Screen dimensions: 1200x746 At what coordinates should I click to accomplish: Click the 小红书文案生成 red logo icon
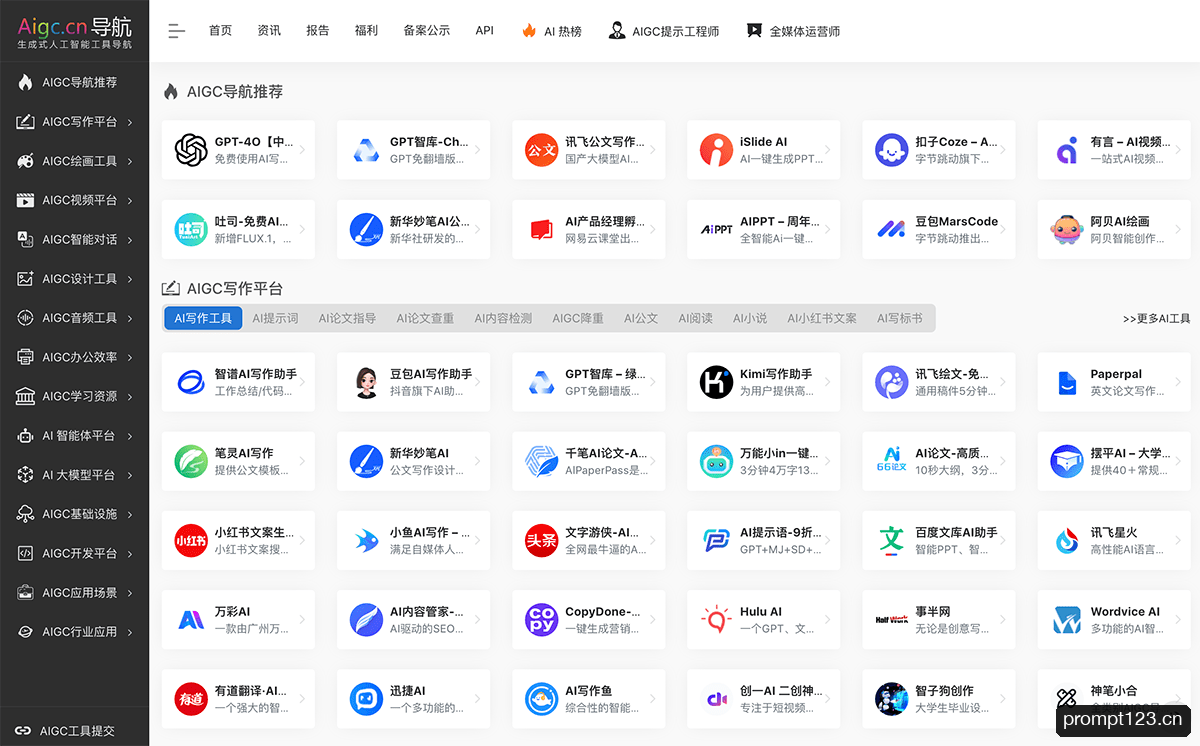coord(191,541)
